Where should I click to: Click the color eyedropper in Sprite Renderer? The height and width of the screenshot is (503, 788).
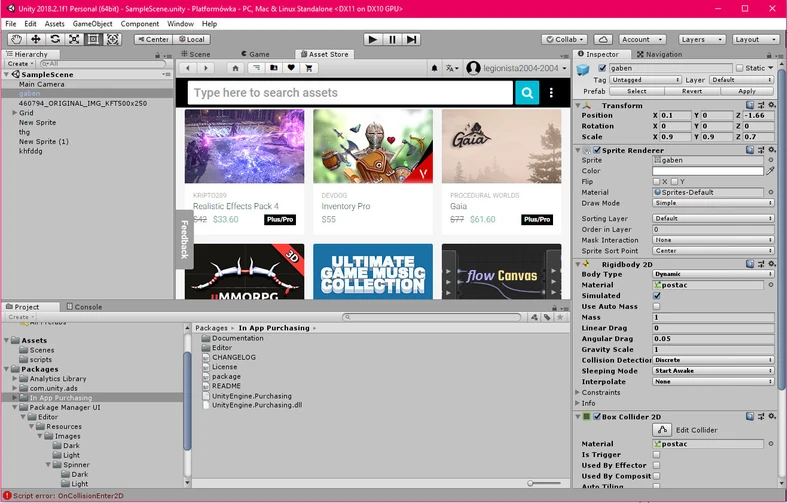pos(770,171)
